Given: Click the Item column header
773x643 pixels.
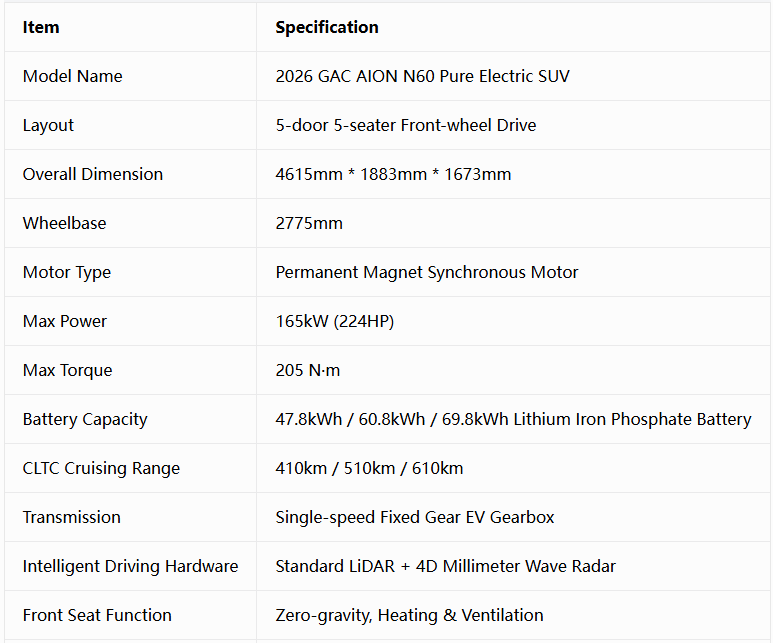Looking at the screenshot, I should point(41,27).
